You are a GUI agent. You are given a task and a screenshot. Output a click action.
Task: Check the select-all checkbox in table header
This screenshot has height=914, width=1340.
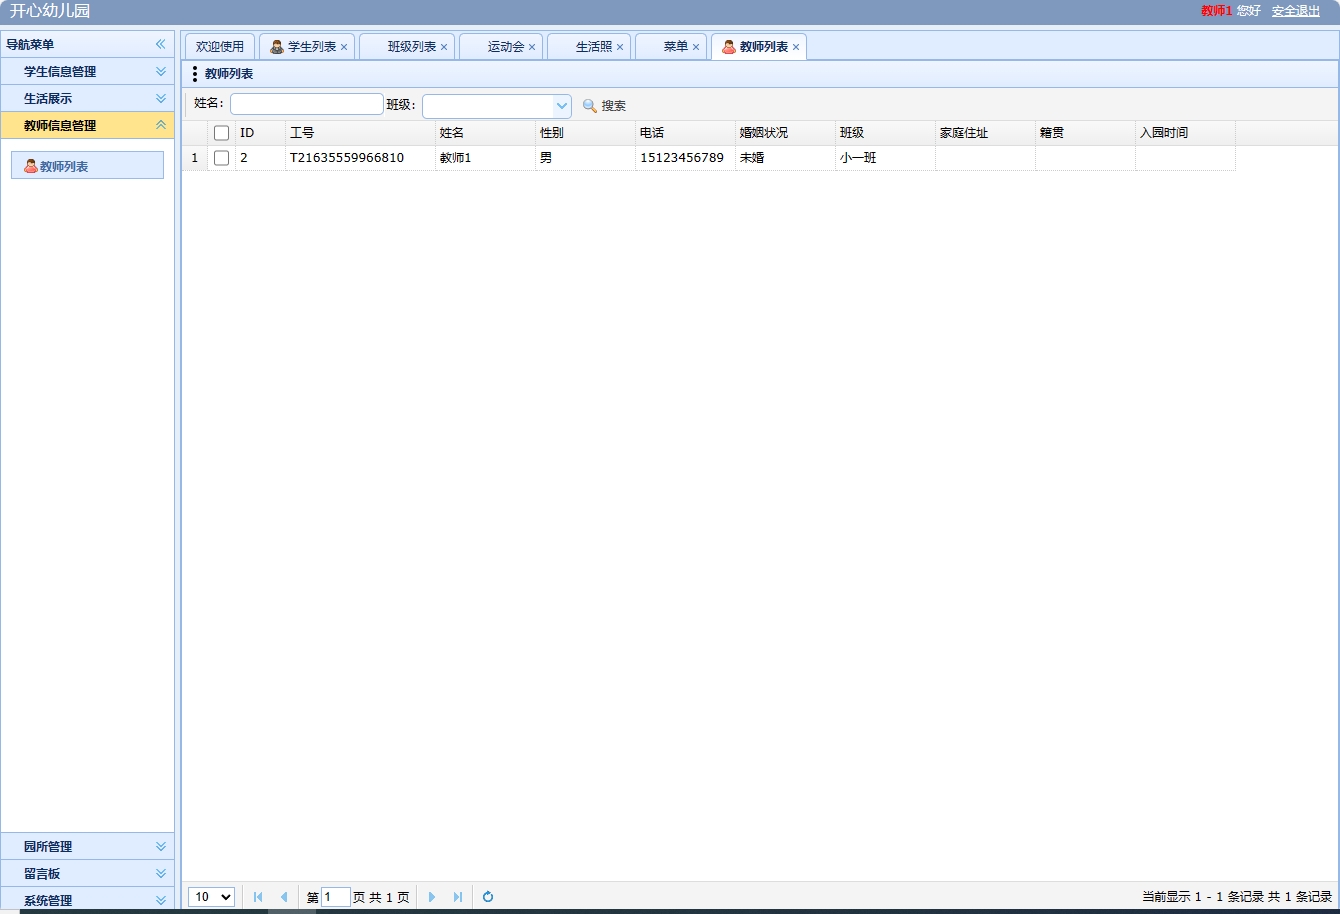coord(221,131)
